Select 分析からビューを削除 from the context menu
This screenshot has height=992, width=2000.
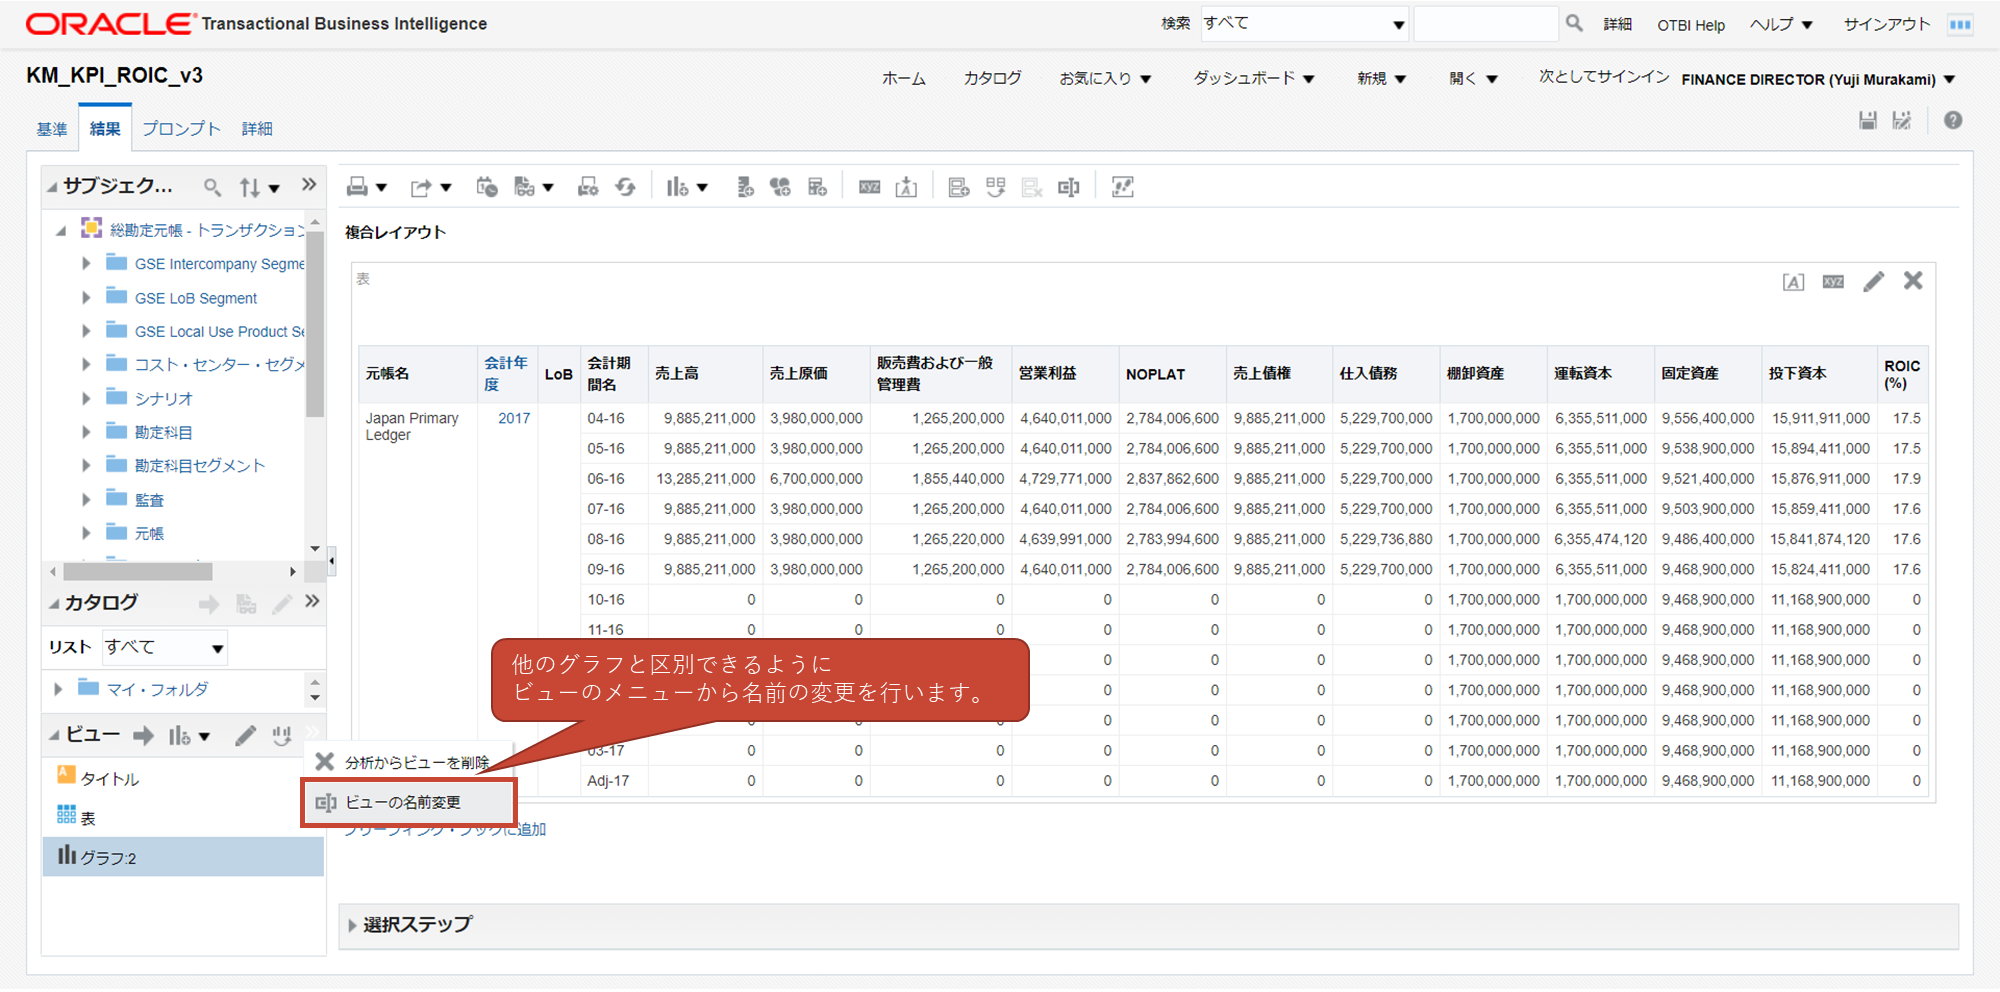point(409,762)
